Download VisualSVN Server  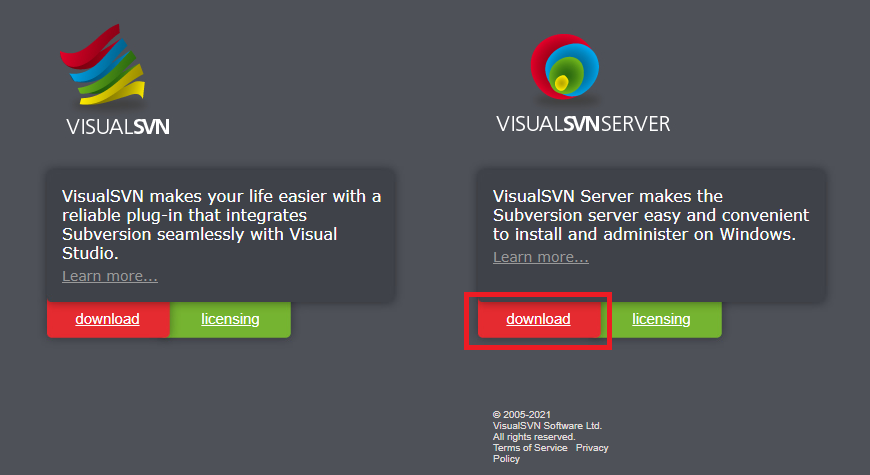pos(538,319)
